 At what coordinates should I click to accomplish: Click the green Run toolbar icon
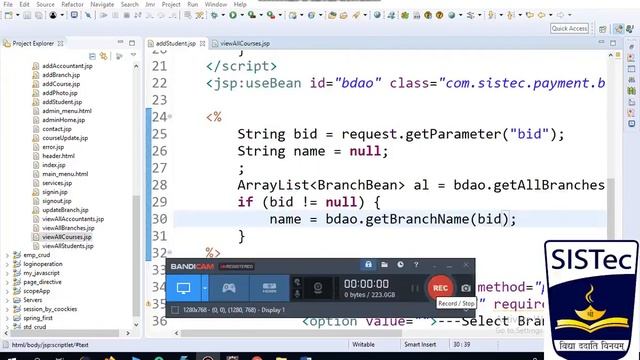pos(233,15)
